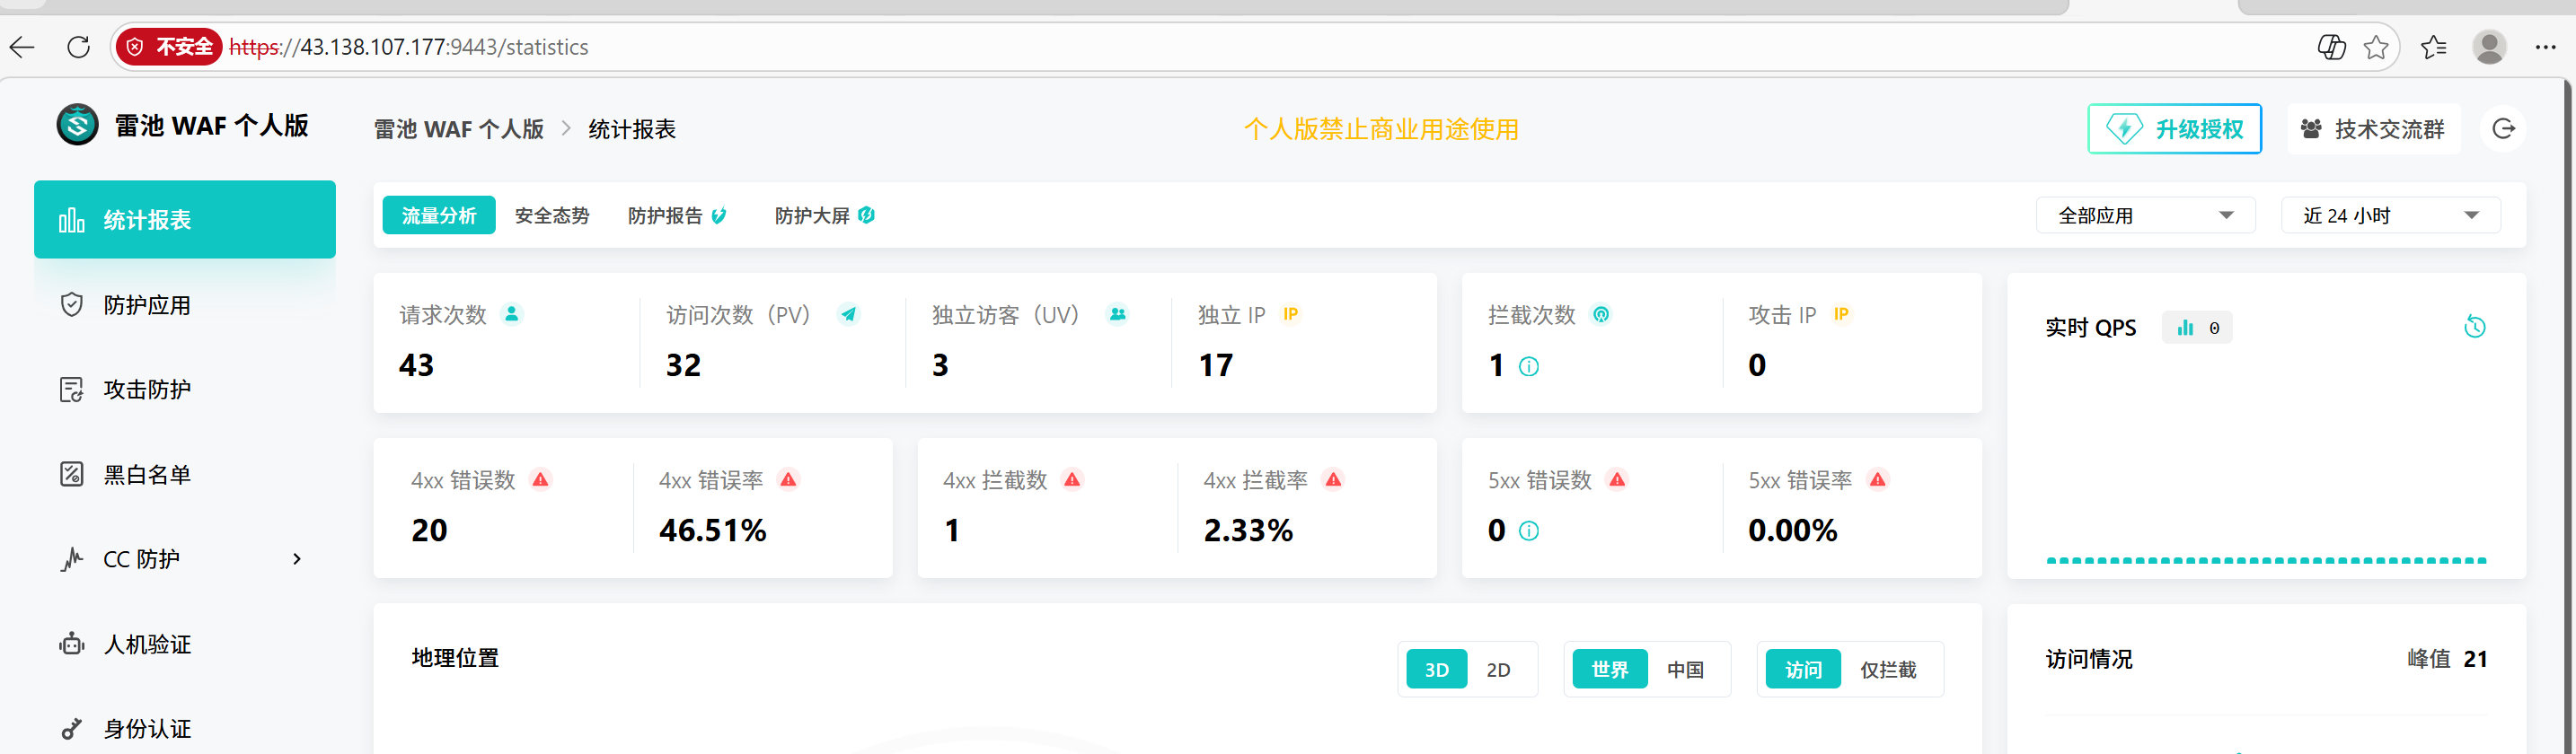
Task: Open 黑白名单 in the sidebar
Action: [x=185, y=474]
